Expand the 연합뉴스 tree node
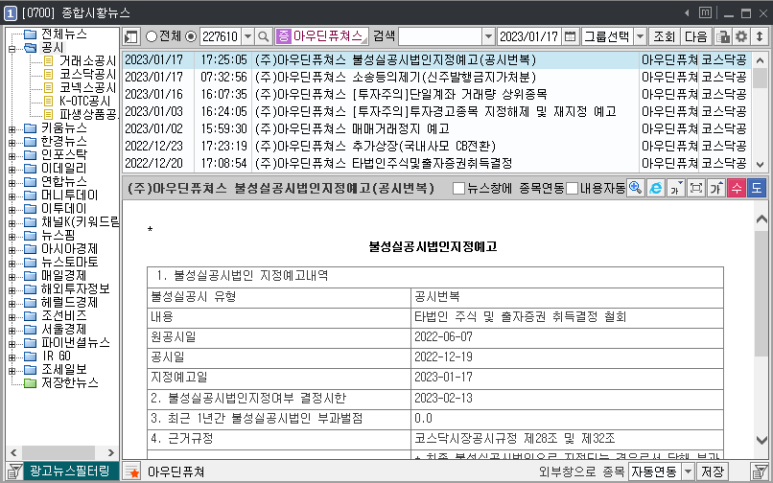Image resolution: width=773 pixels, height=483 pixels. (x=12, y=182)
